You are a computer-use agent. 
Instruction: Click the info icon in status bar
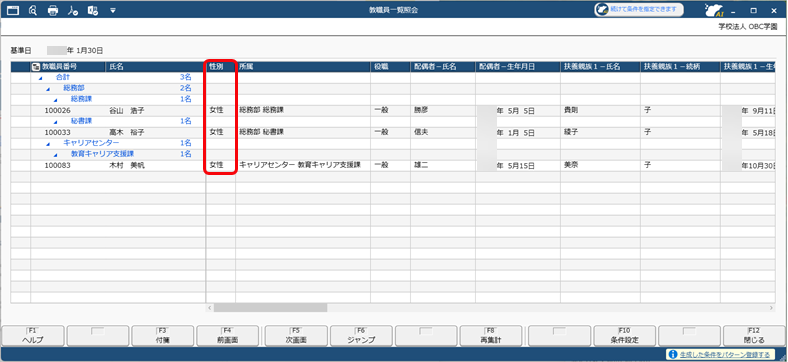(x=673, y=354)
